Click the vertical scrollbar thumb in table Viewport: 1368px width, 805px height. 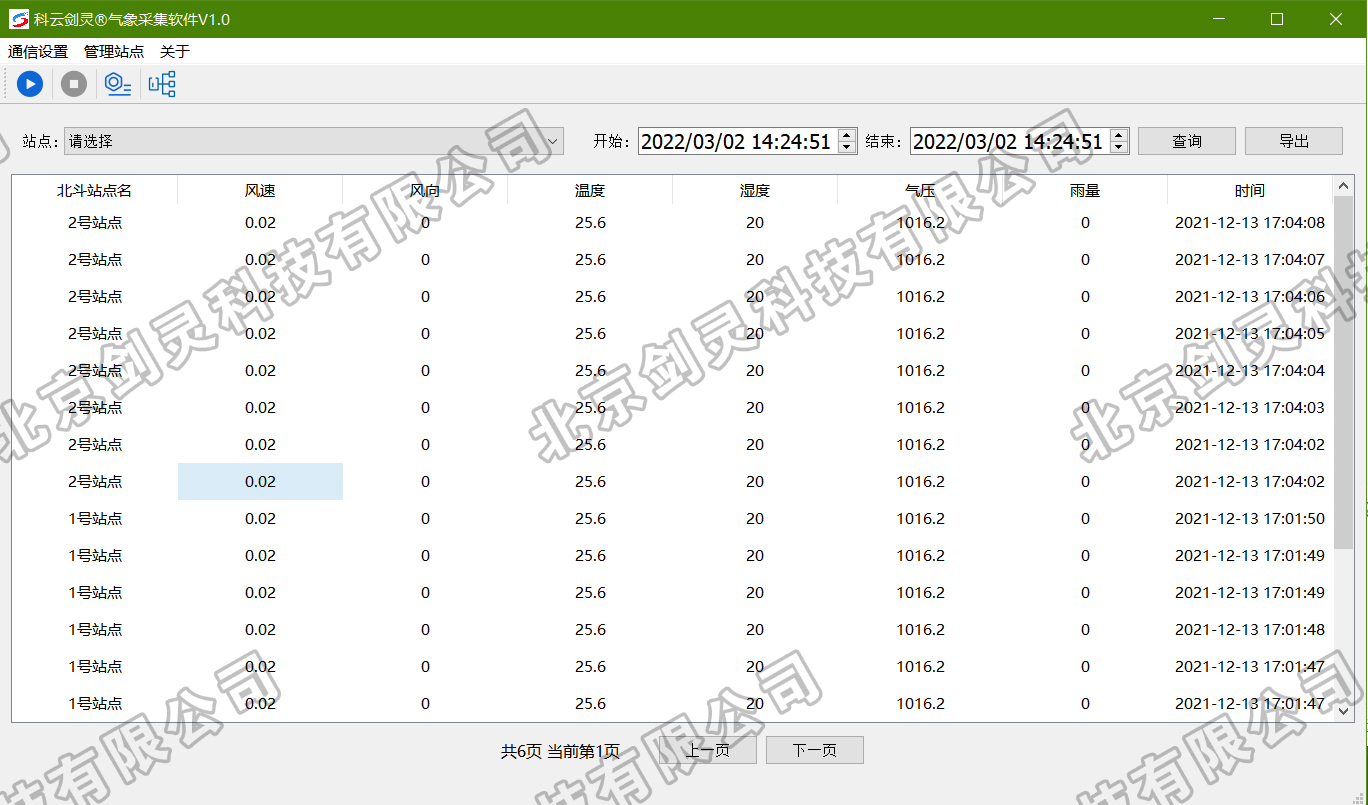tap(1343, 372)
